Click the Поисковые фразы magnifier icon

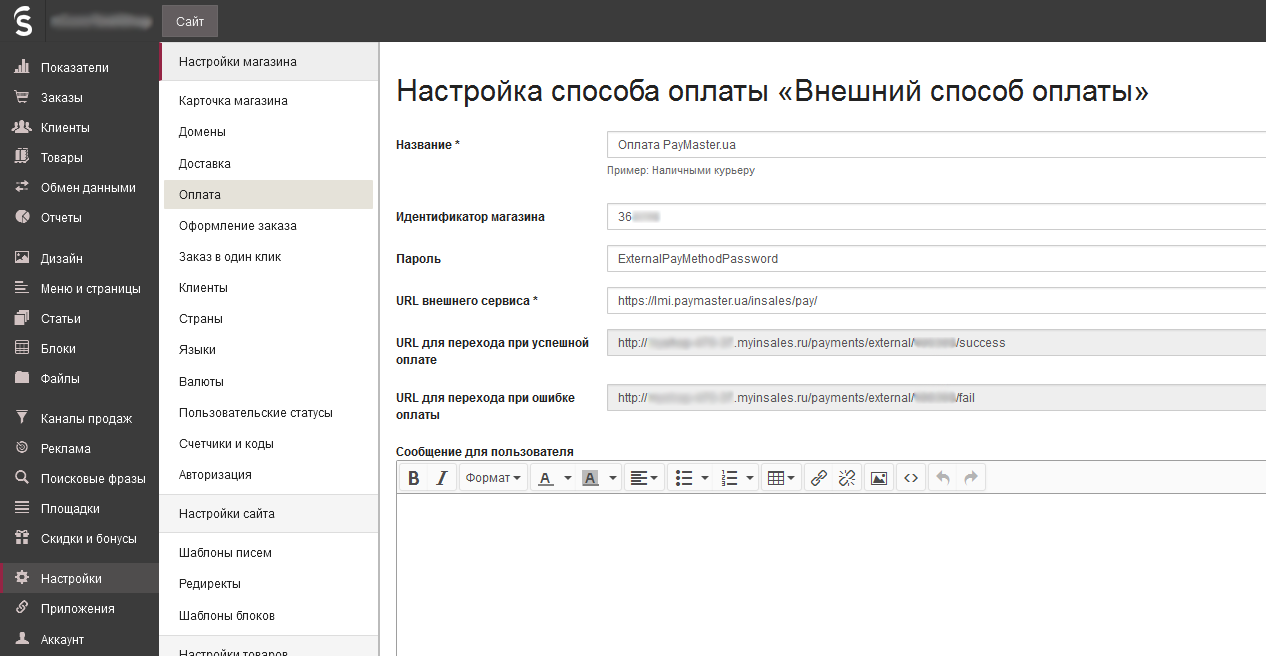21,478
